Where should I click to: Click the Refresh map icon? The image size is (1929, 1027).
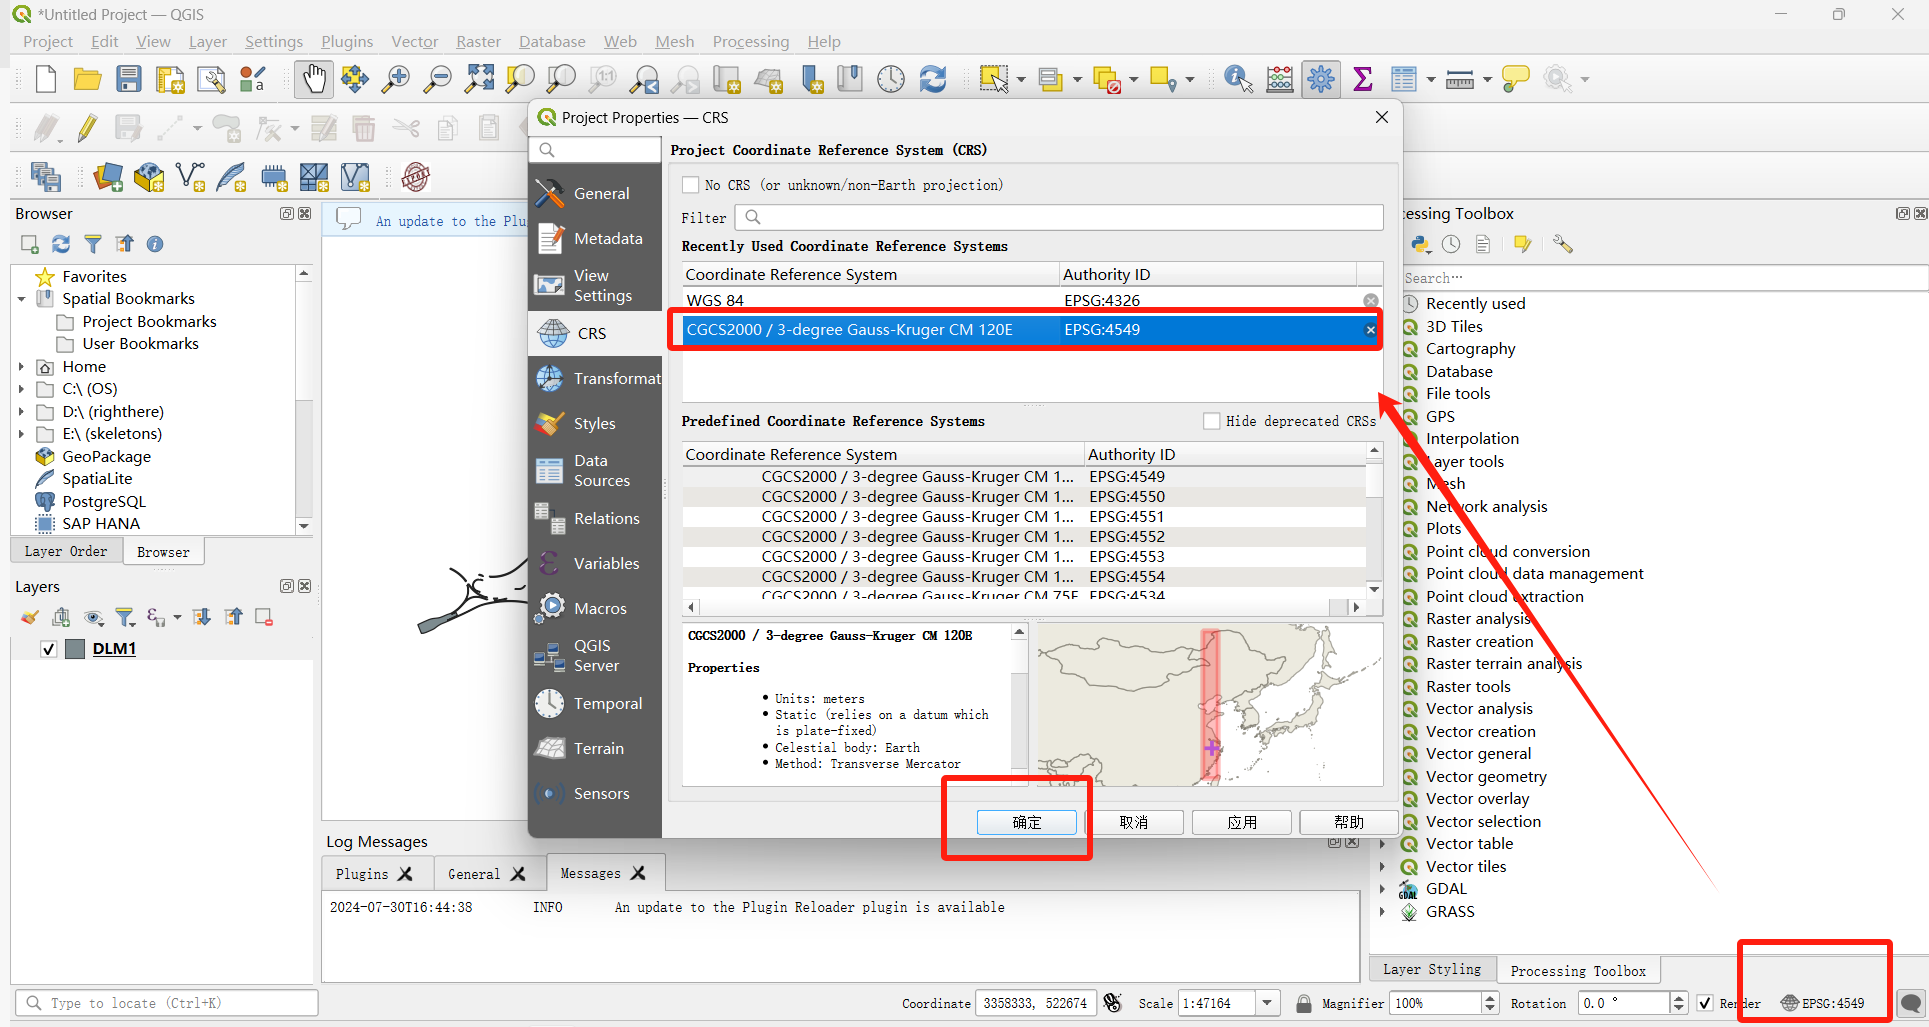point(932,79)
